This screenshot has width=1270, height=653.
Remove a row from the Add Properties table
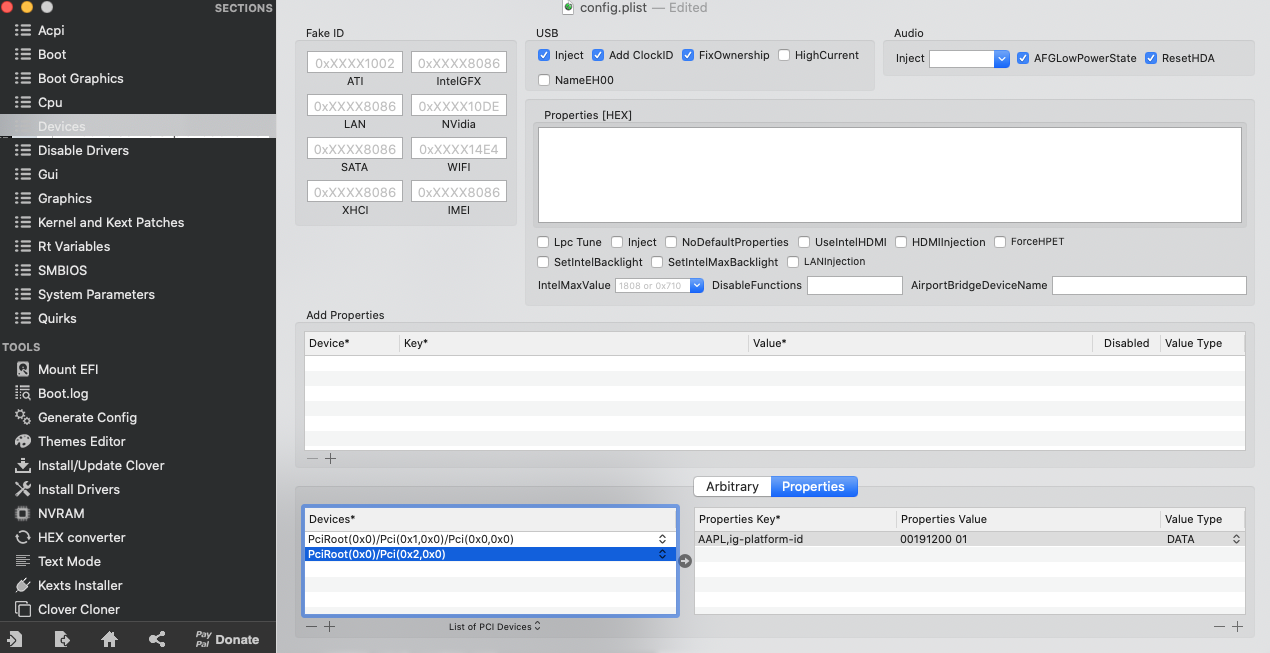312,458
